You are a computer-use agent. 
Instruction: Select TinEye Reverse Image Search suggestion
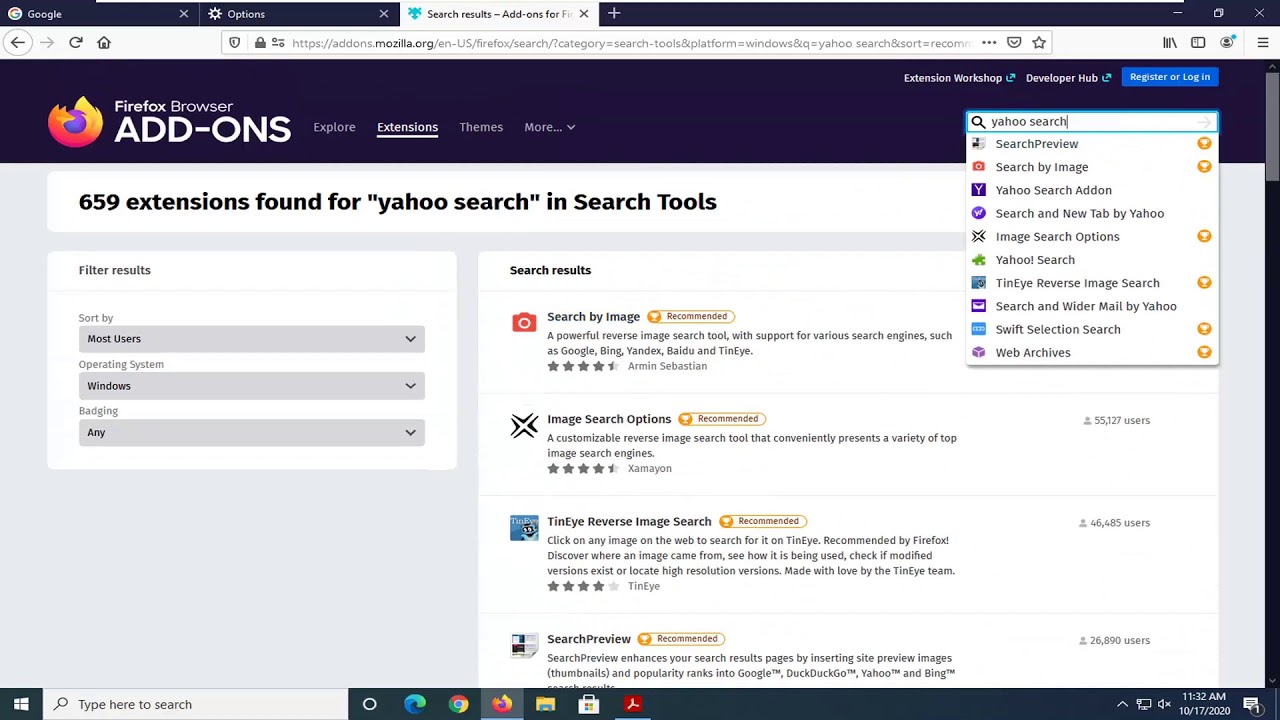tap(1092, 283)
